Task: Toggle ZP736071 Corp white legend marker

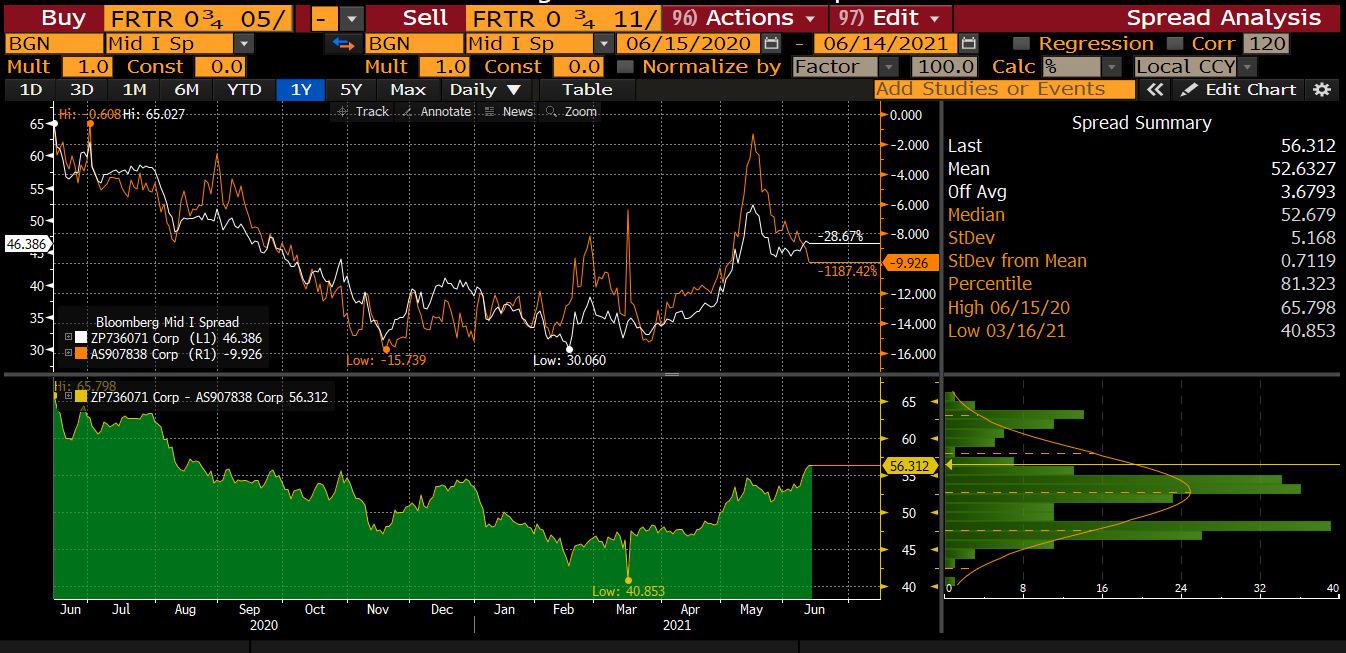Action: tap(82, 338)
